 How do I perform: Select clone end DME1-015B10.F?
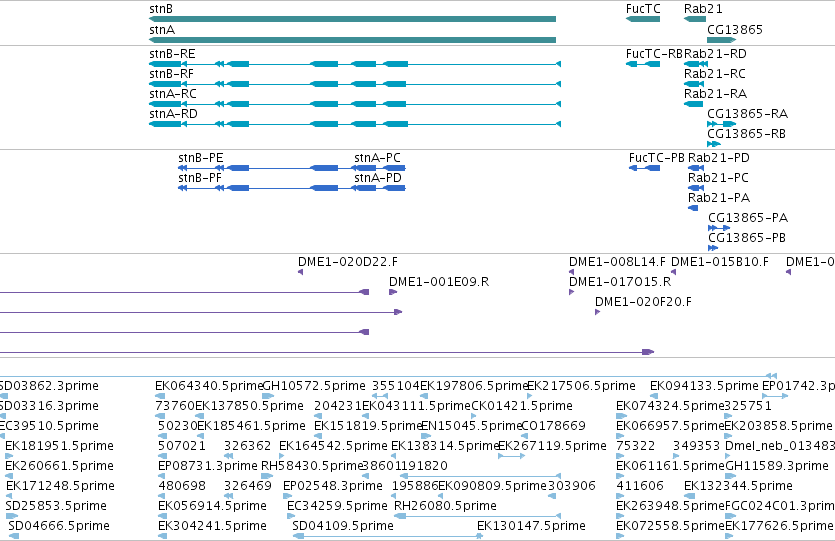720,262
